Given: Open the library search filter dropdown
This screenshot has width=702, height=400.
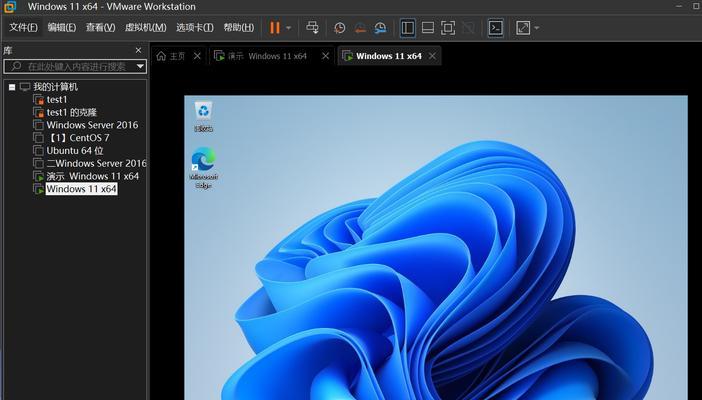Looking at the screenshot, I should [x=140, y=67].
